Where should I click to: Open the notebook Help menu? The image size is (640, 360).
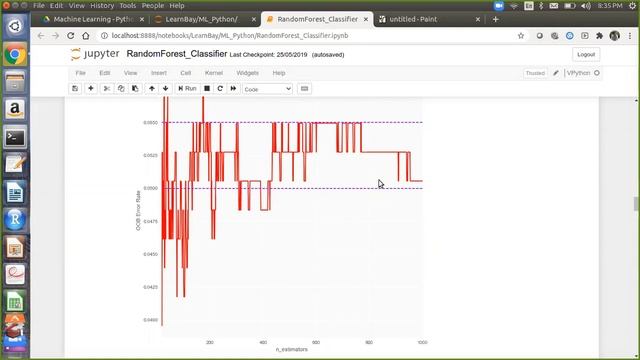click(278, 73)
